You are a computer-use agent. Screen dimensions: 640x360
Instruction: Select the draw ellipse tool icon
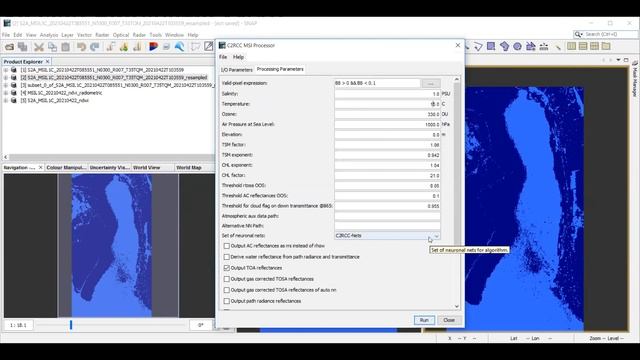[x=518, y=47]
